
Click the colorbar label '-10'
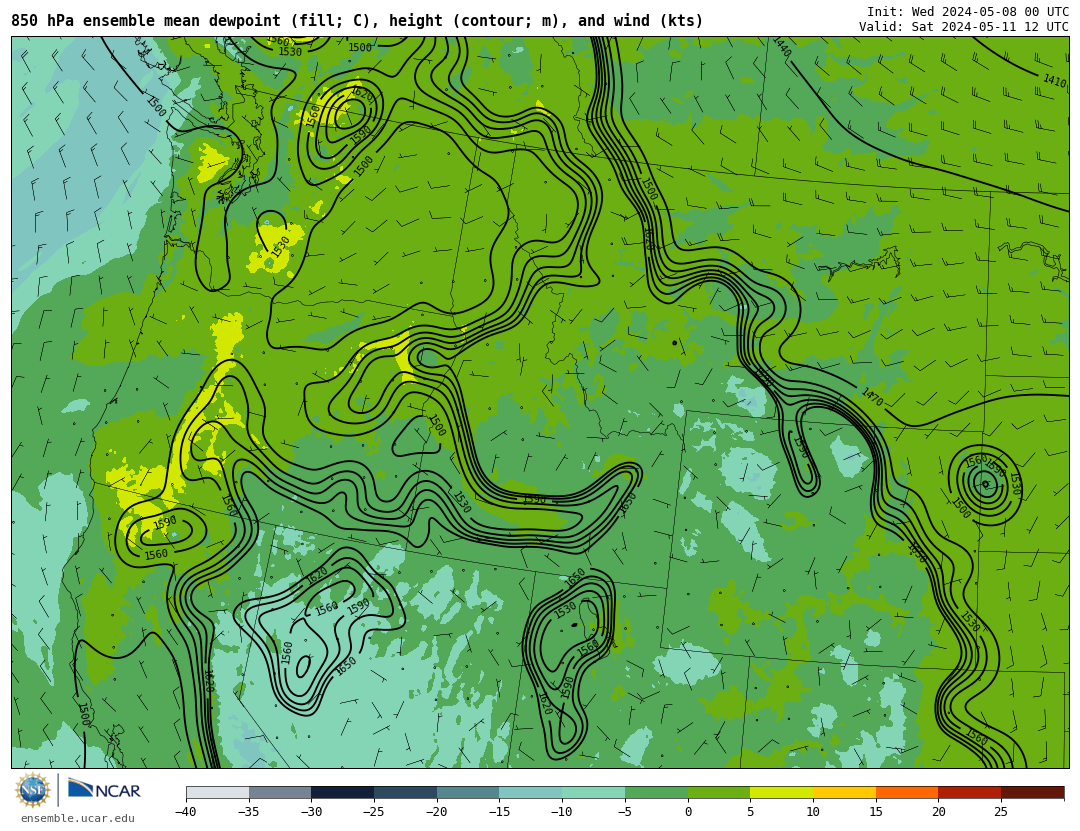point(561,812)
